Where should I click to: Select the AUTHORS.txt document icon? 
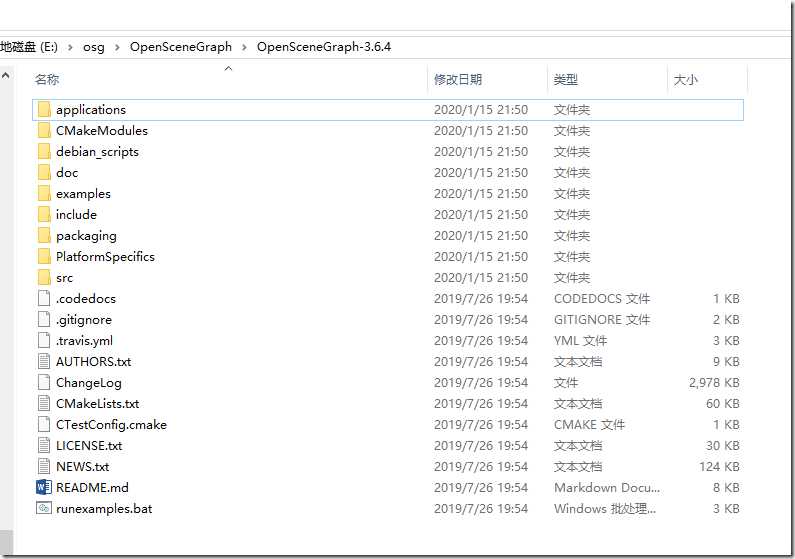click(44, 361)
